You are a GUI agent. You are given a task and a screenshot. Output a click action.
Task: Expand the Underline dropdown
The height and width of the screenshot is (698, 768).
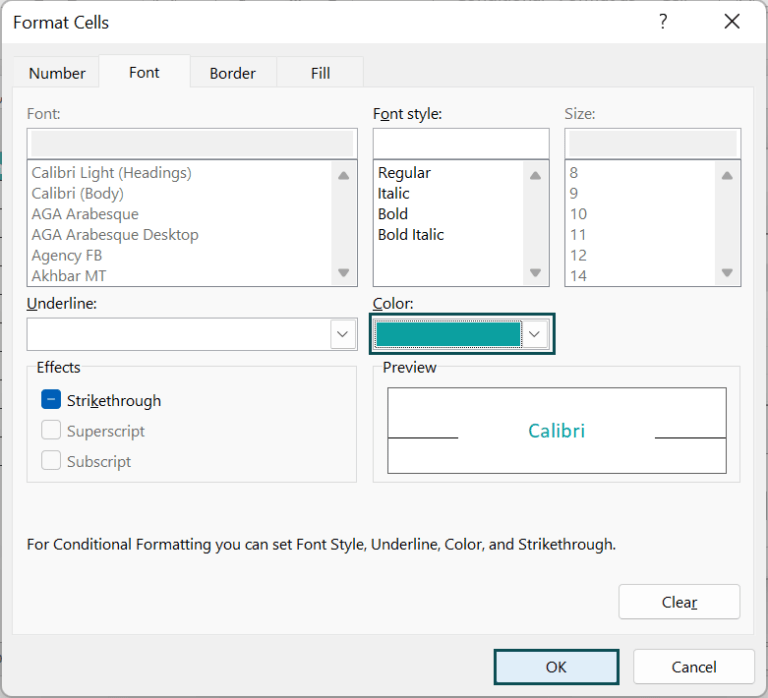click(x=342, y=334)
